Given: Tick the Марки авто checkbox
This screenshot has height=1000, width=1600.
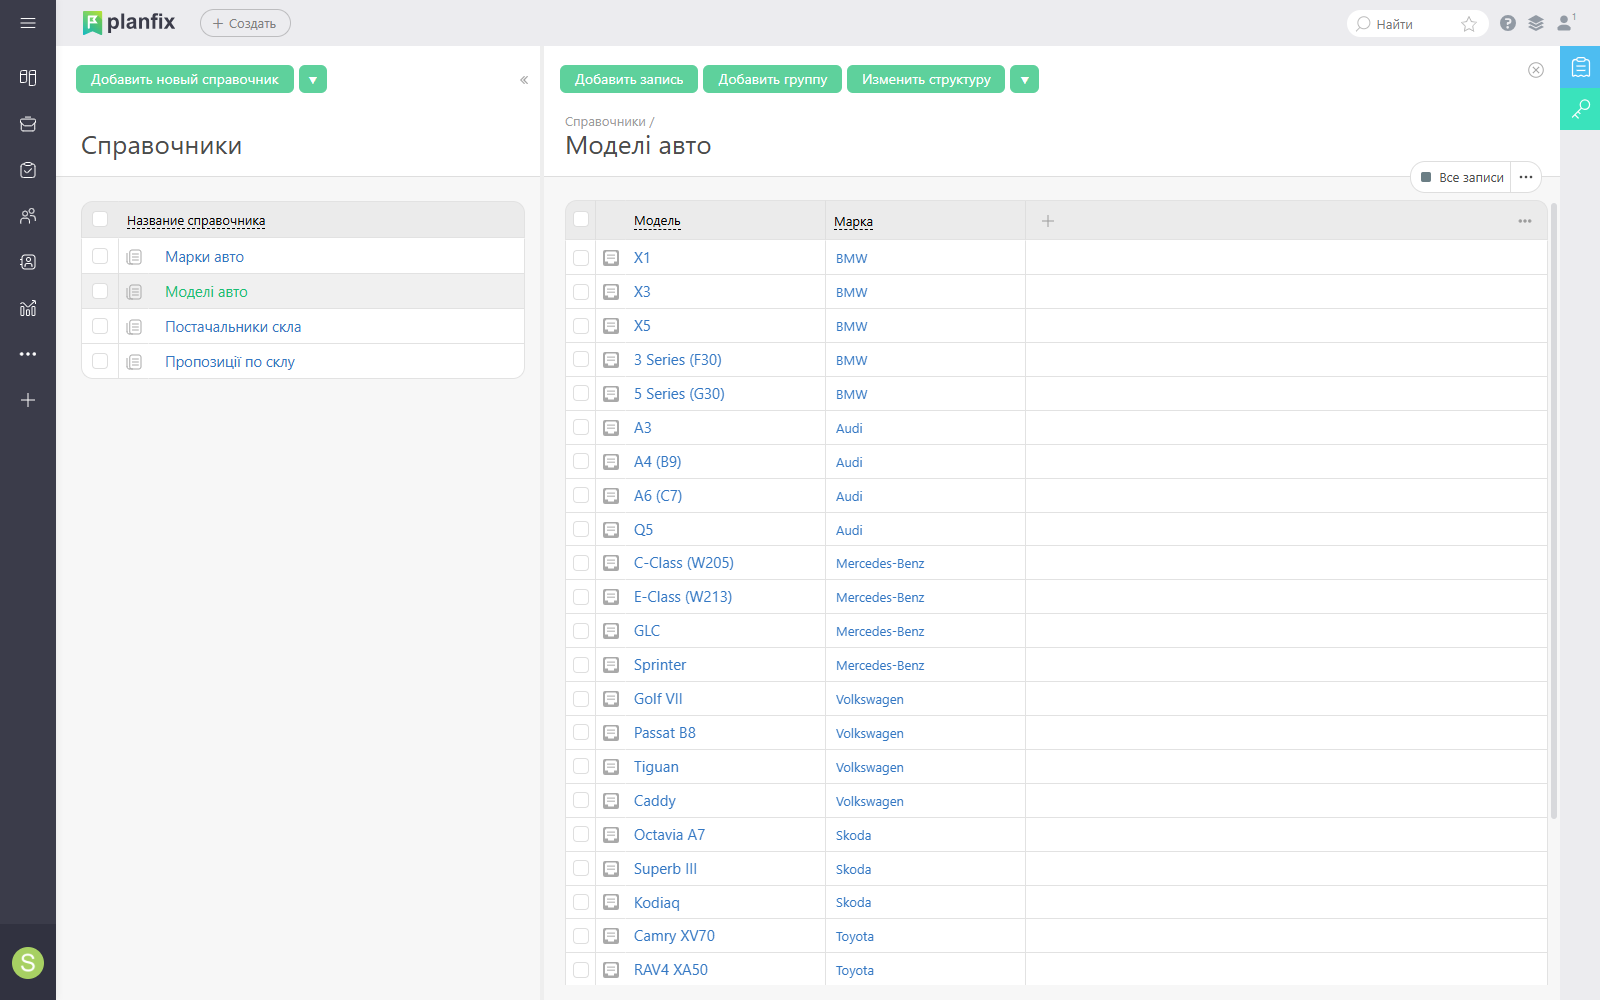Looking at the screenshot, I should 100,256.
